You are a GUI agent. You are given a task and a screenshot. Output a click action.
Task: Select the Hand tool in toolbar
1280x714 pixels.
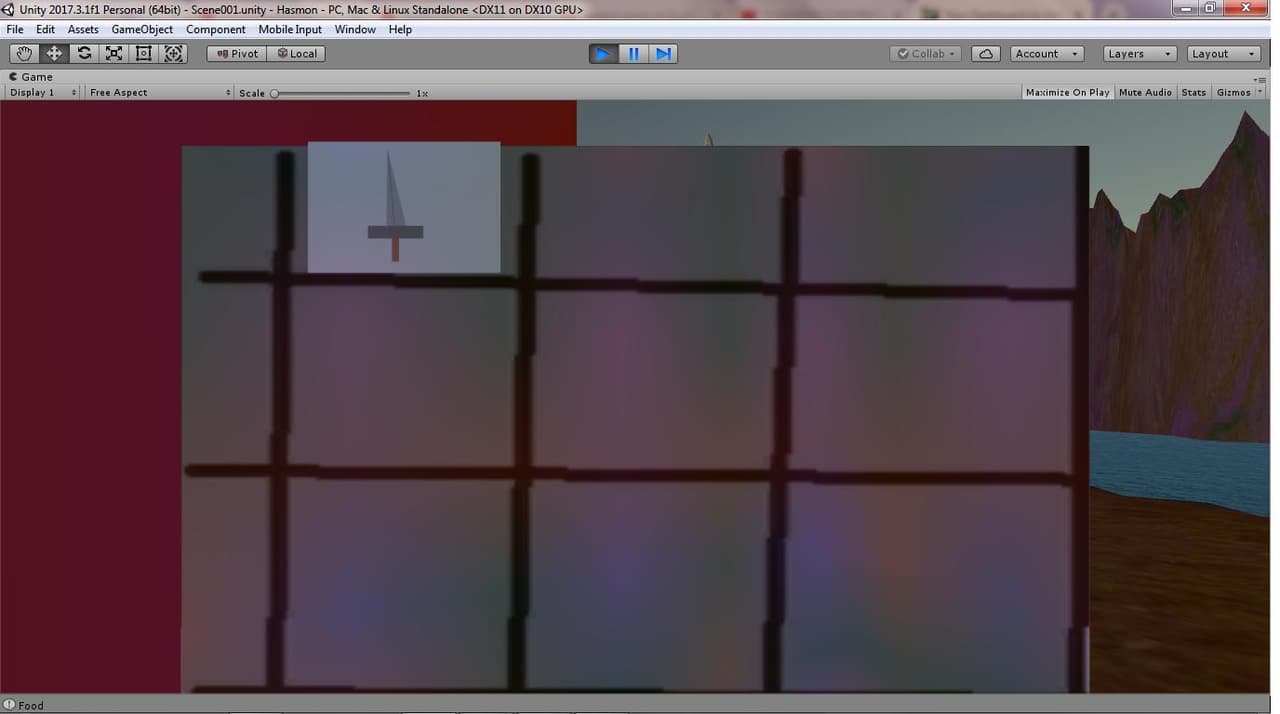tap(24, 54)
